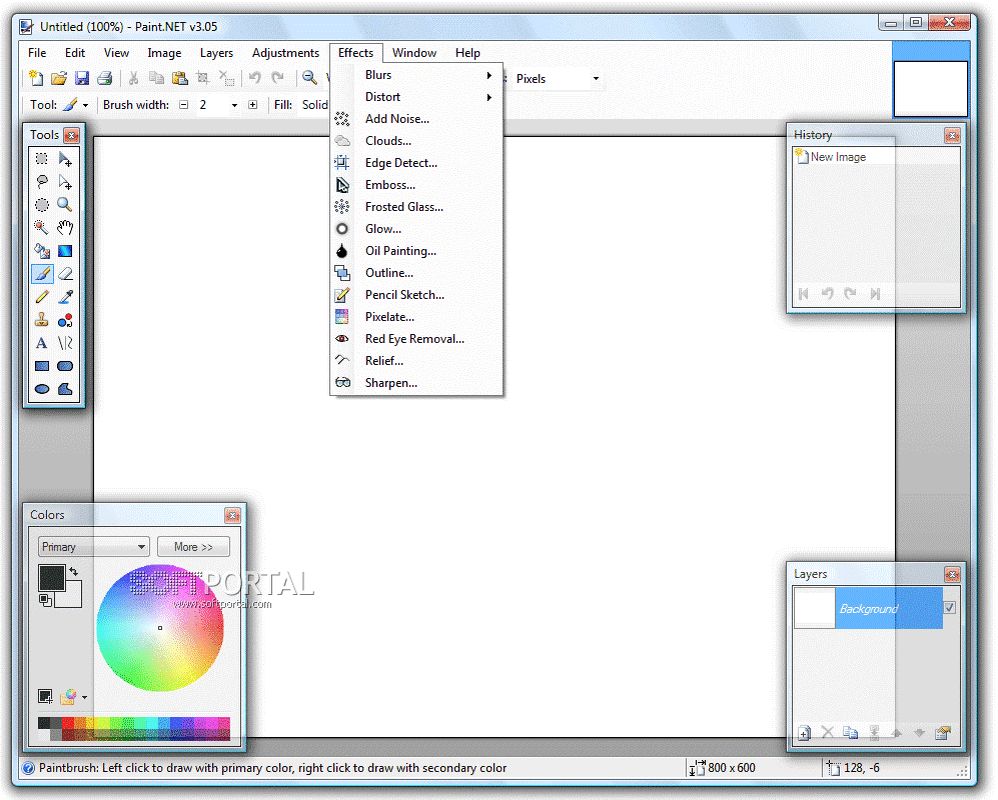Click the red swatch in color palette
The height and width of the screenshot is (800, 998).
(x=67, y=723)
